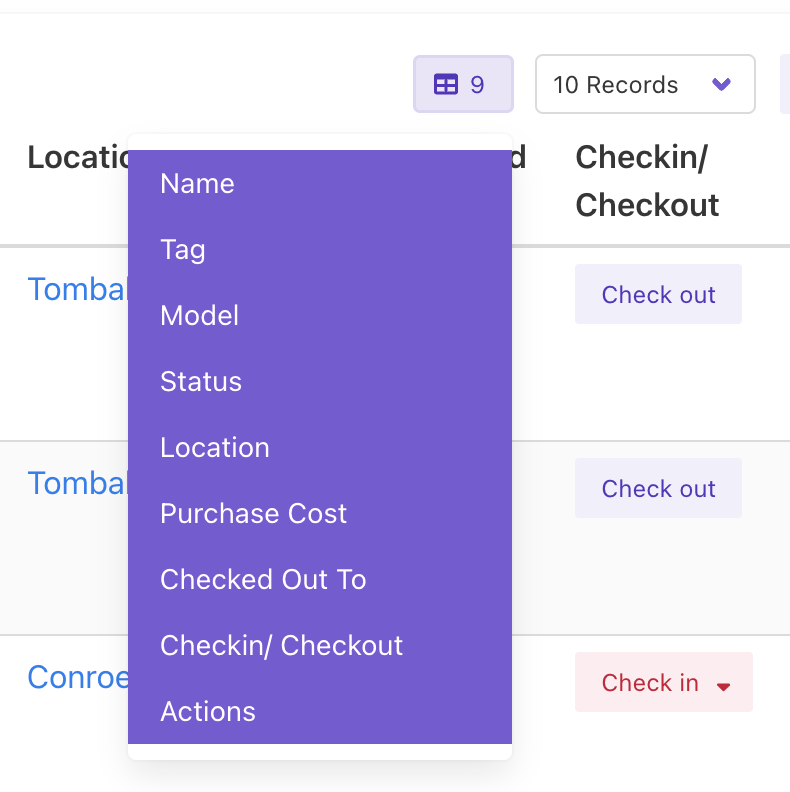Open the 10 Records page size dropdown
The height and width of the screenshot is (792, 790).
click(x=644, y=85)
